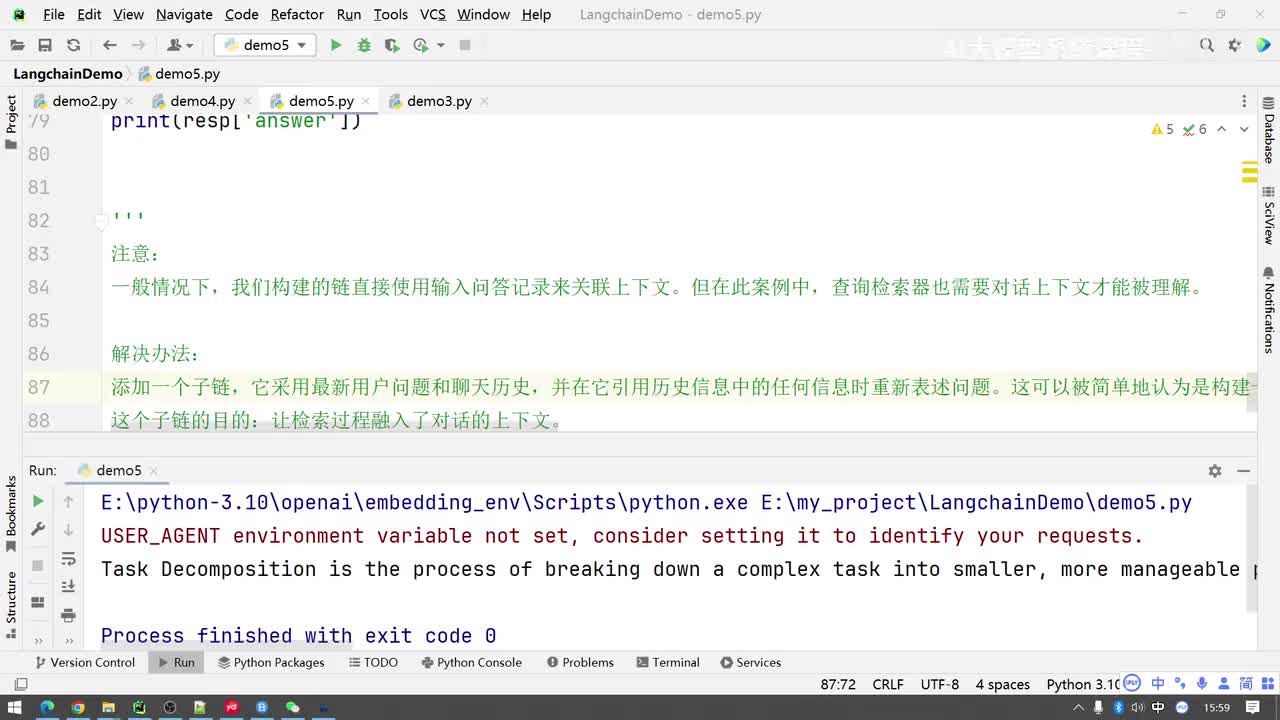Open file using the folder toolbar icon

click(x=17, y=45)
